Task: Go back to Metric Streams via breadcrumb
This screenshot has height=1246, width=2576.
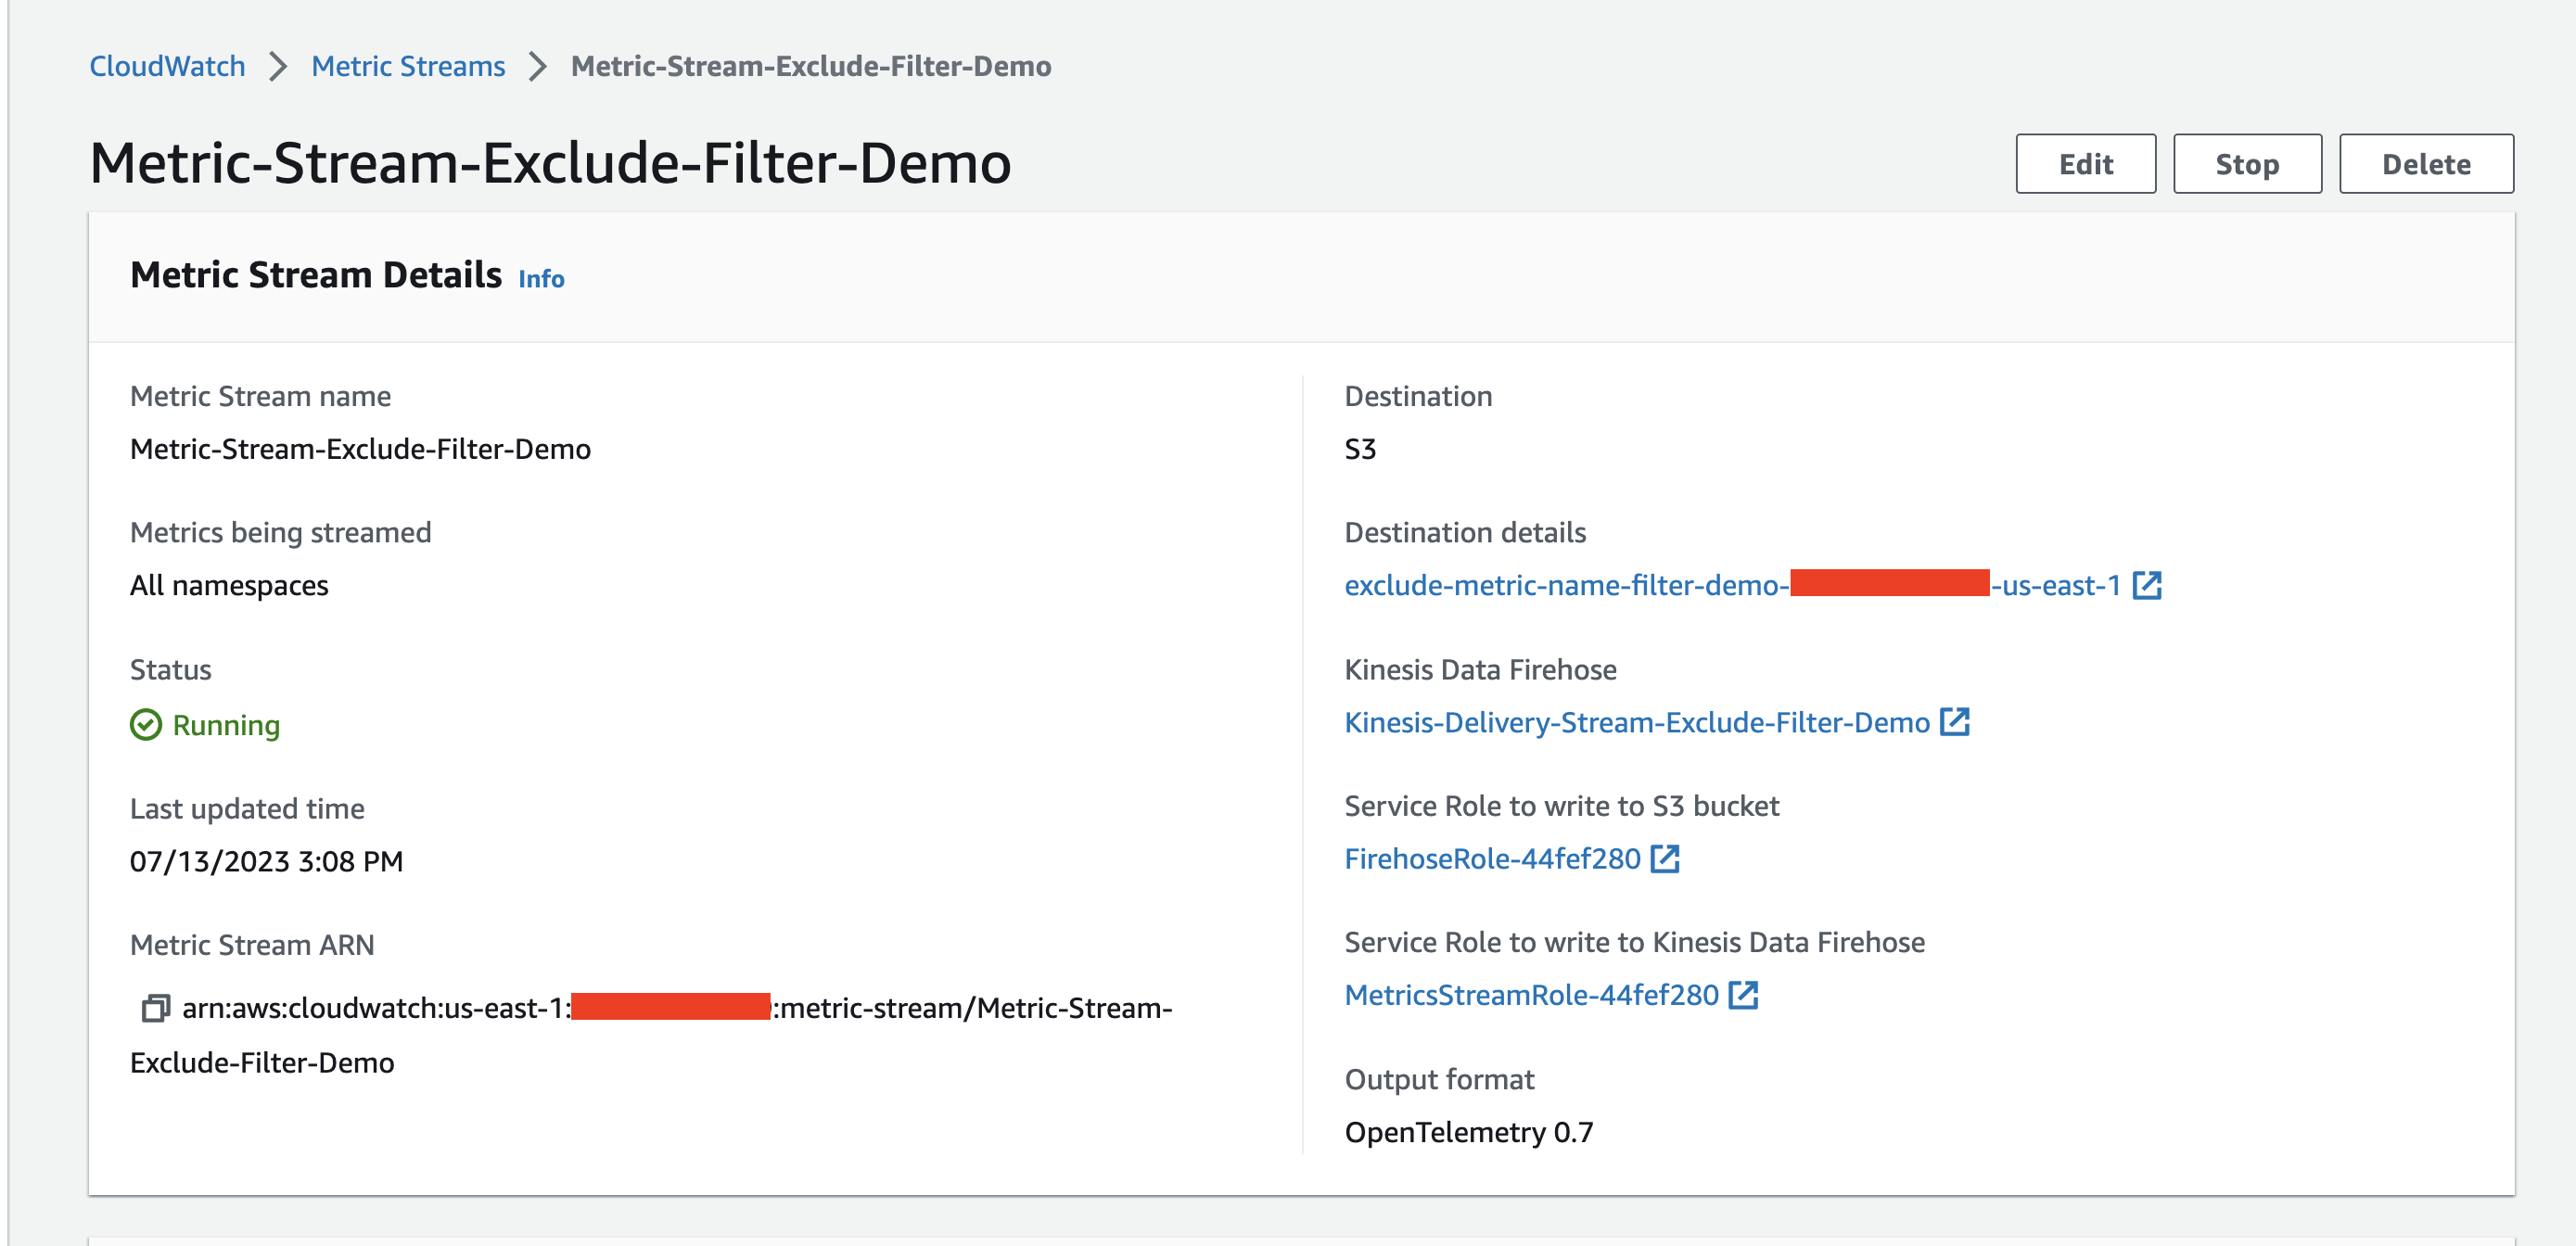Action: 407,66
